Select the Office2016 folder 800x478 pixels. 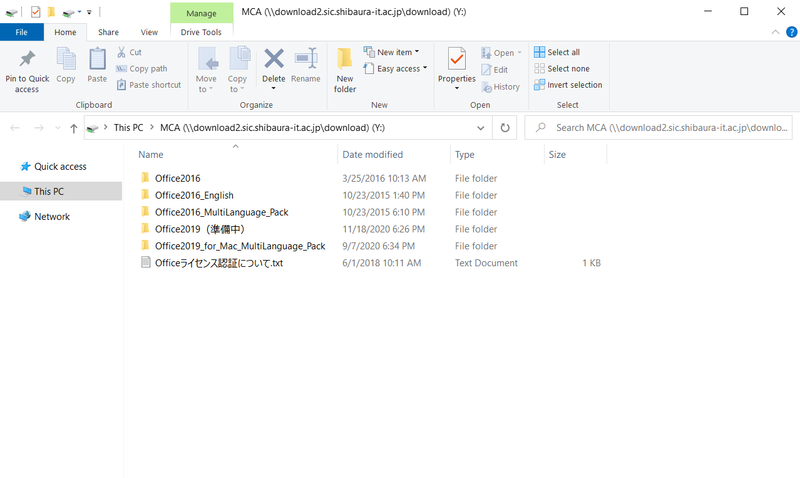(178, 178)
